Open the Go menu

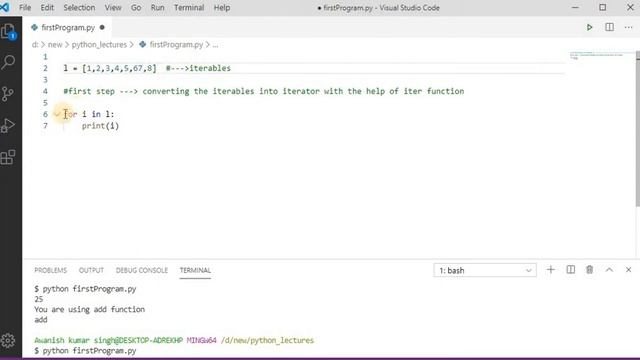coord(136,8)
